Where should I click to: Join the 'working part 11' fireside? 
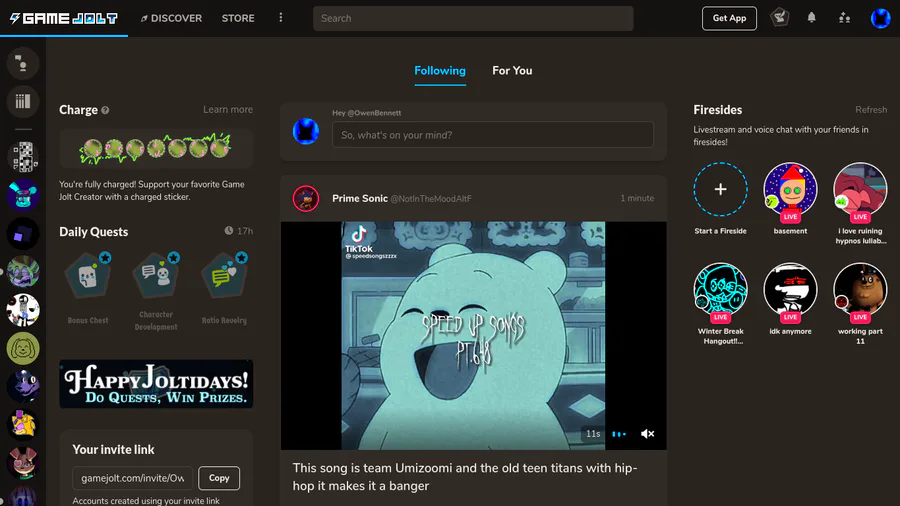(x=860, y=290)
